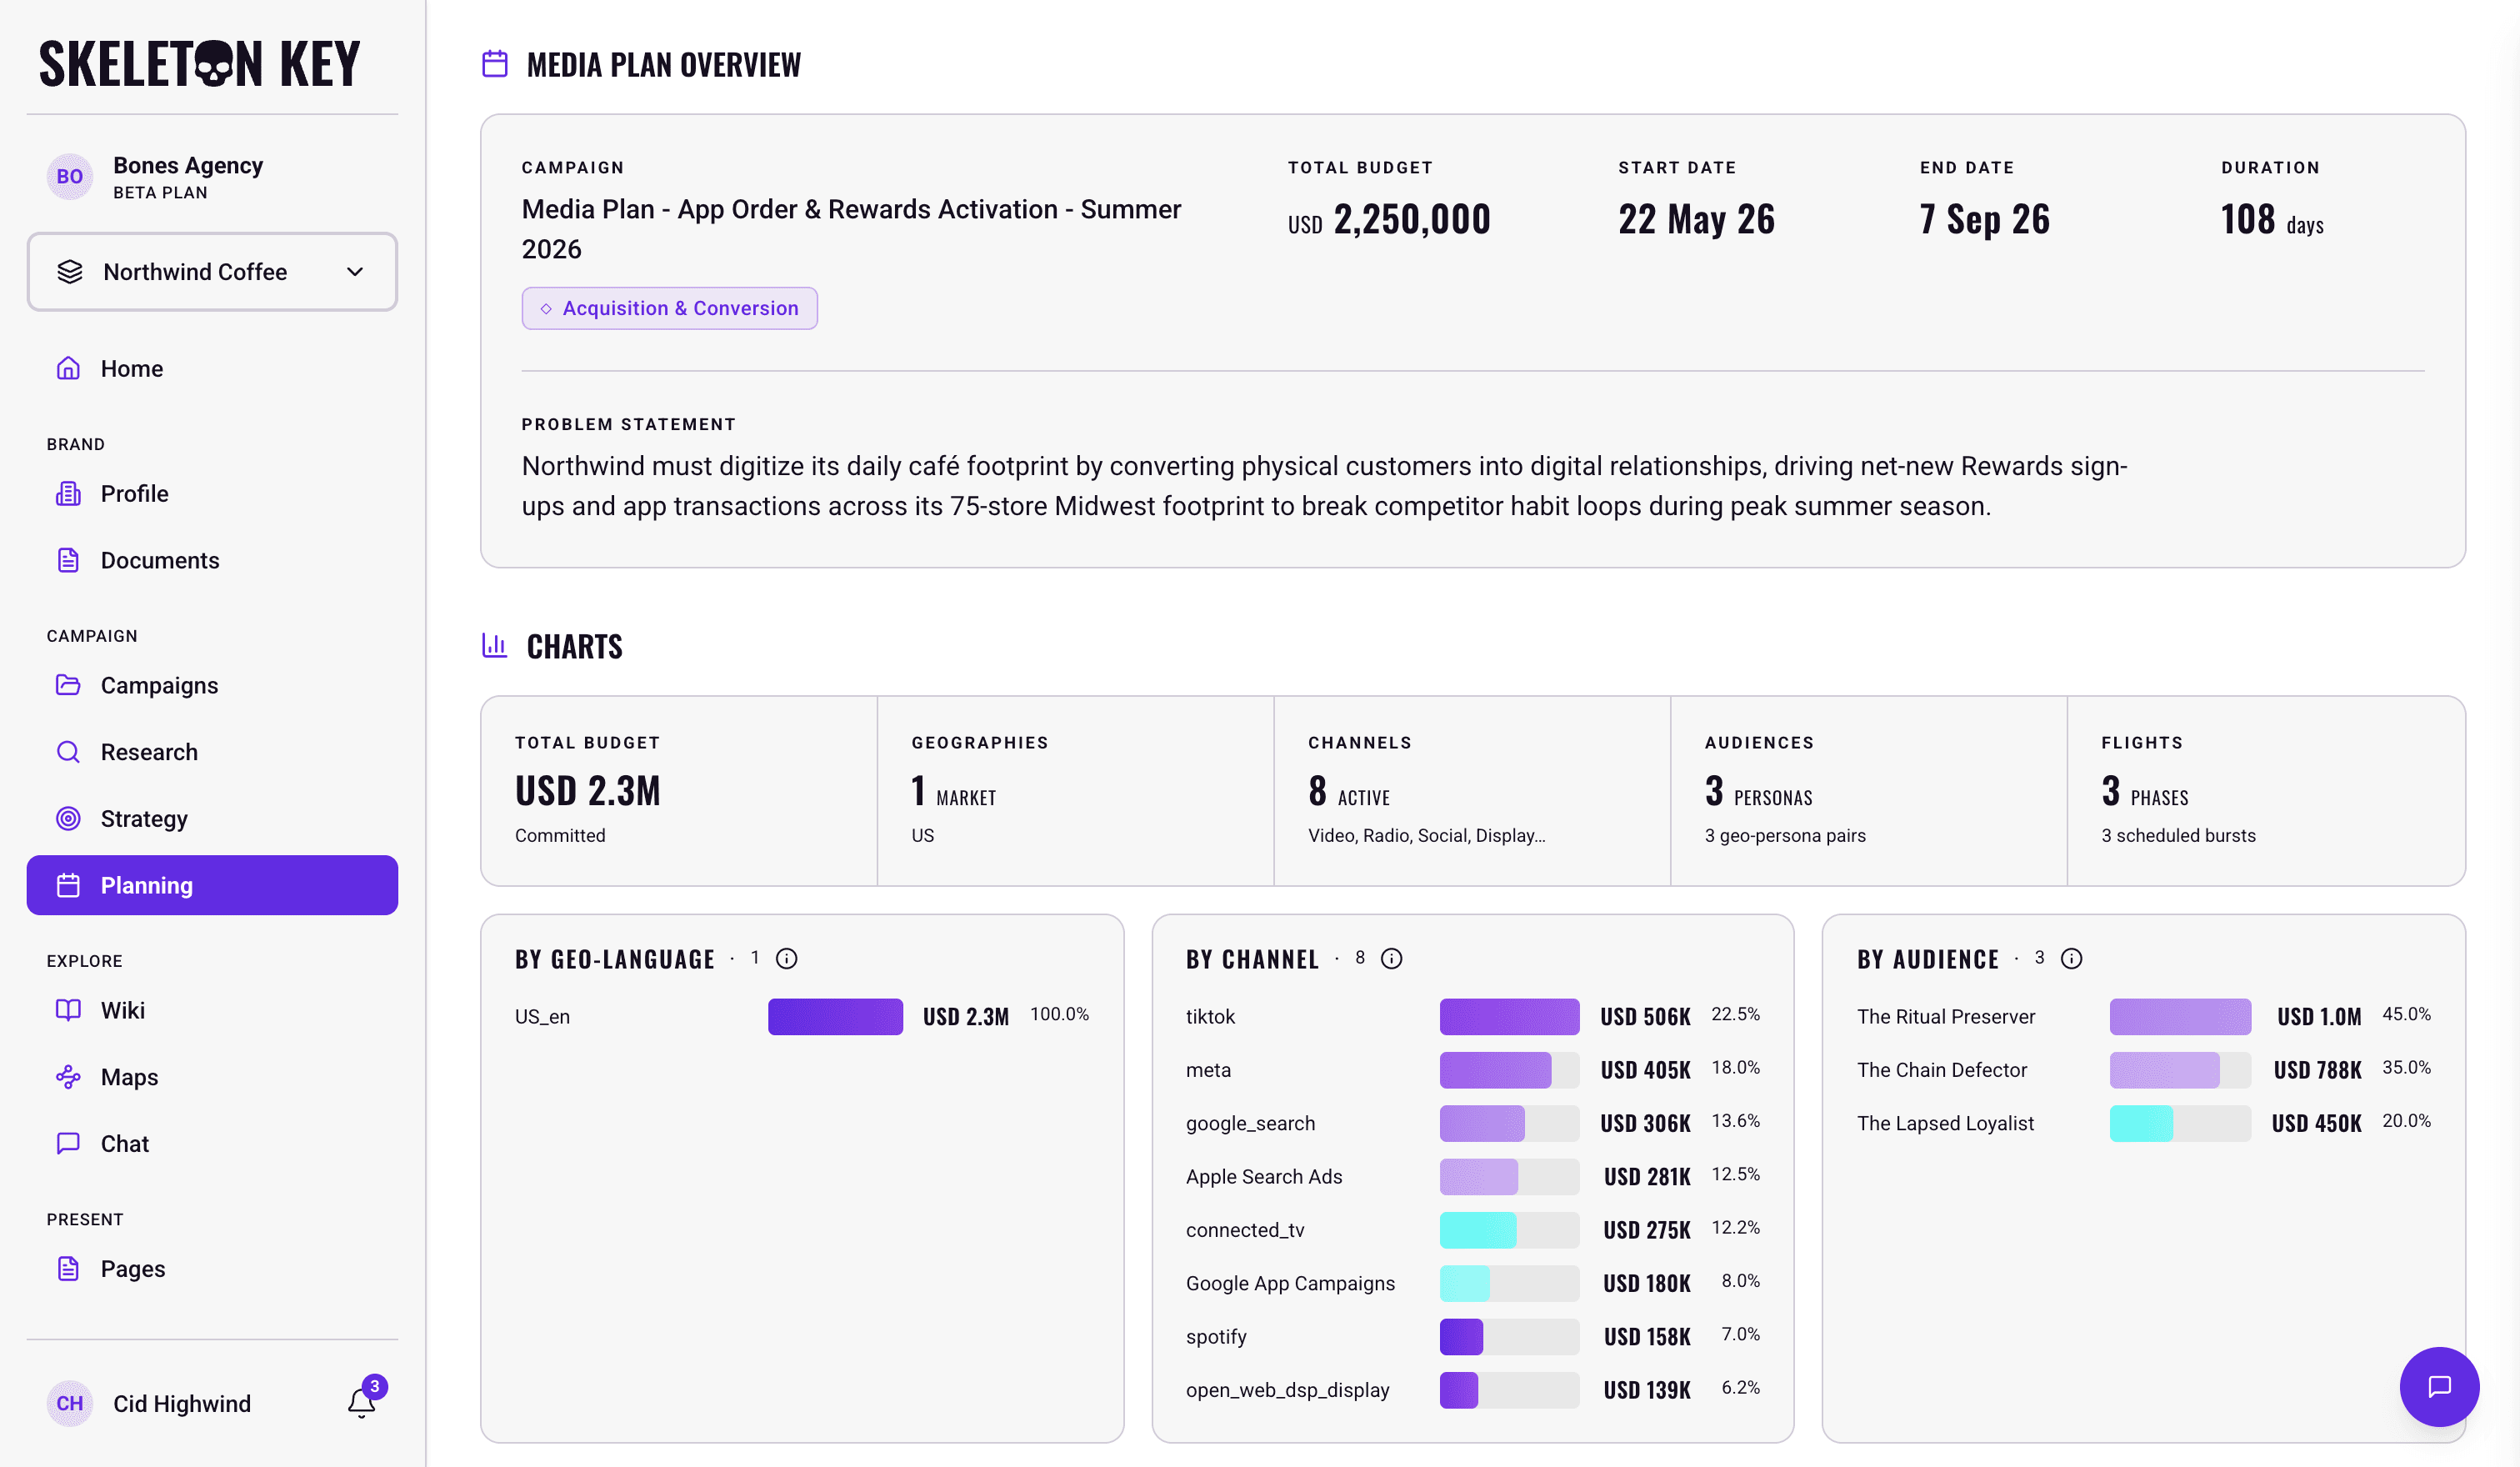This screenshot has width=2520, height=1467.
Task: Click the Home icon in sidebar
Action: [68, 369]
